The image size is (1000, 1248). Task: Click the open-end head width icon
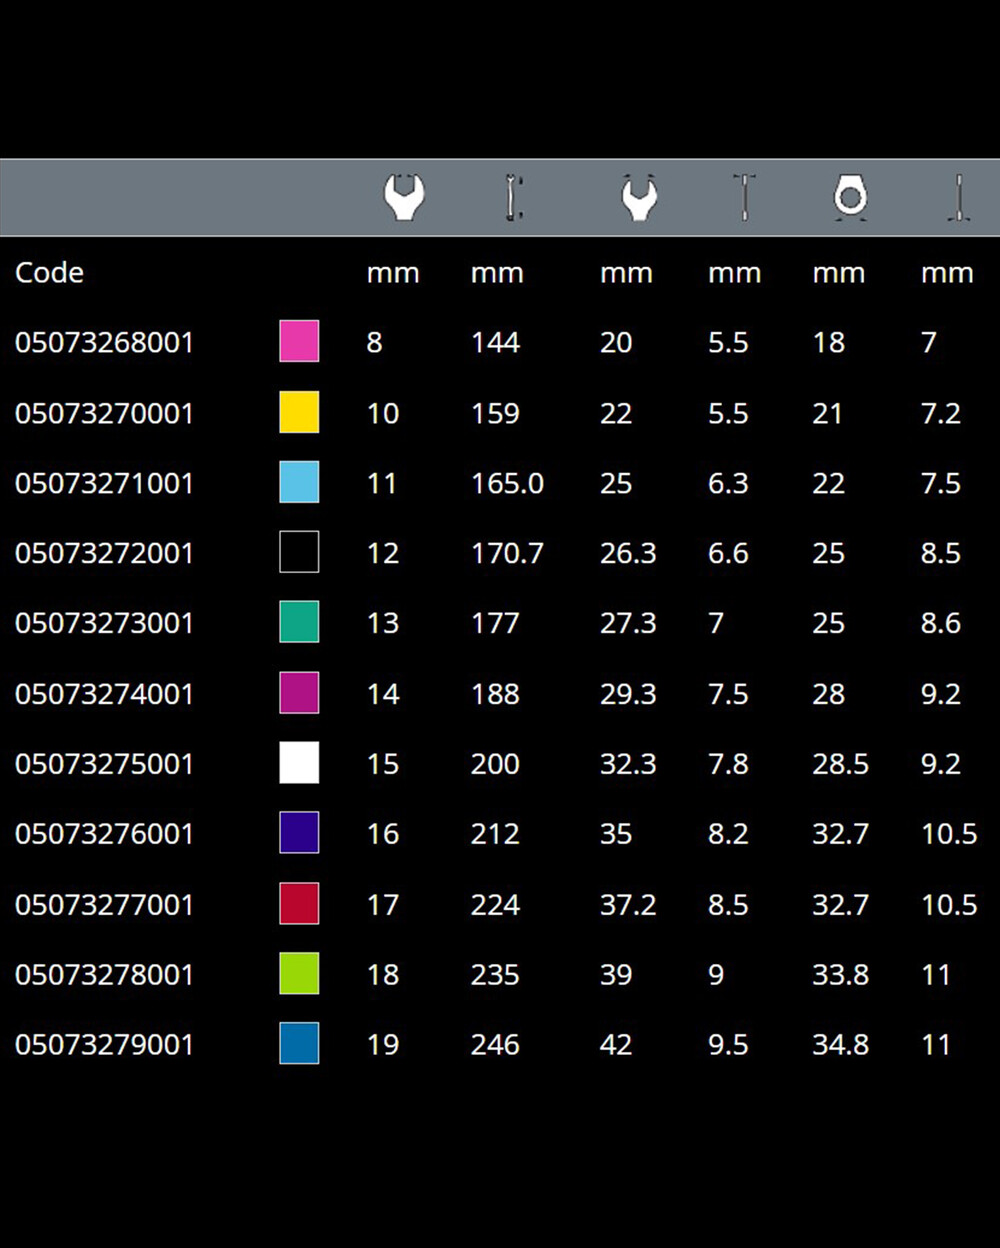[x=639, y=197]
